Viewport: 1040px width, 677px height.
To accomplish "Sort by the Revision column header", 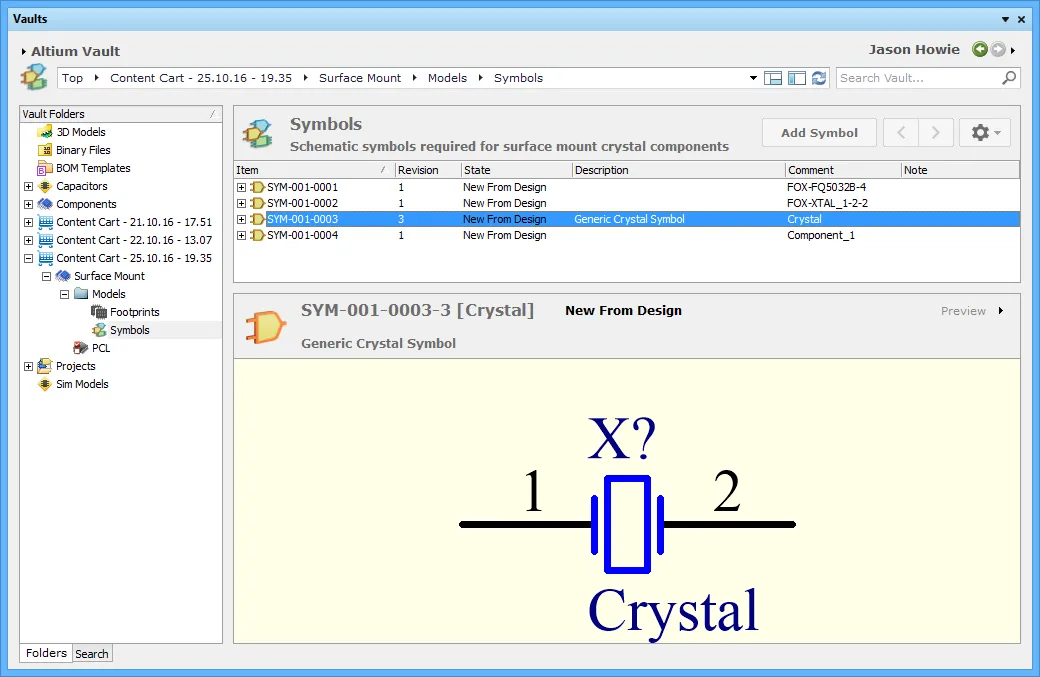I will (428, 170).
